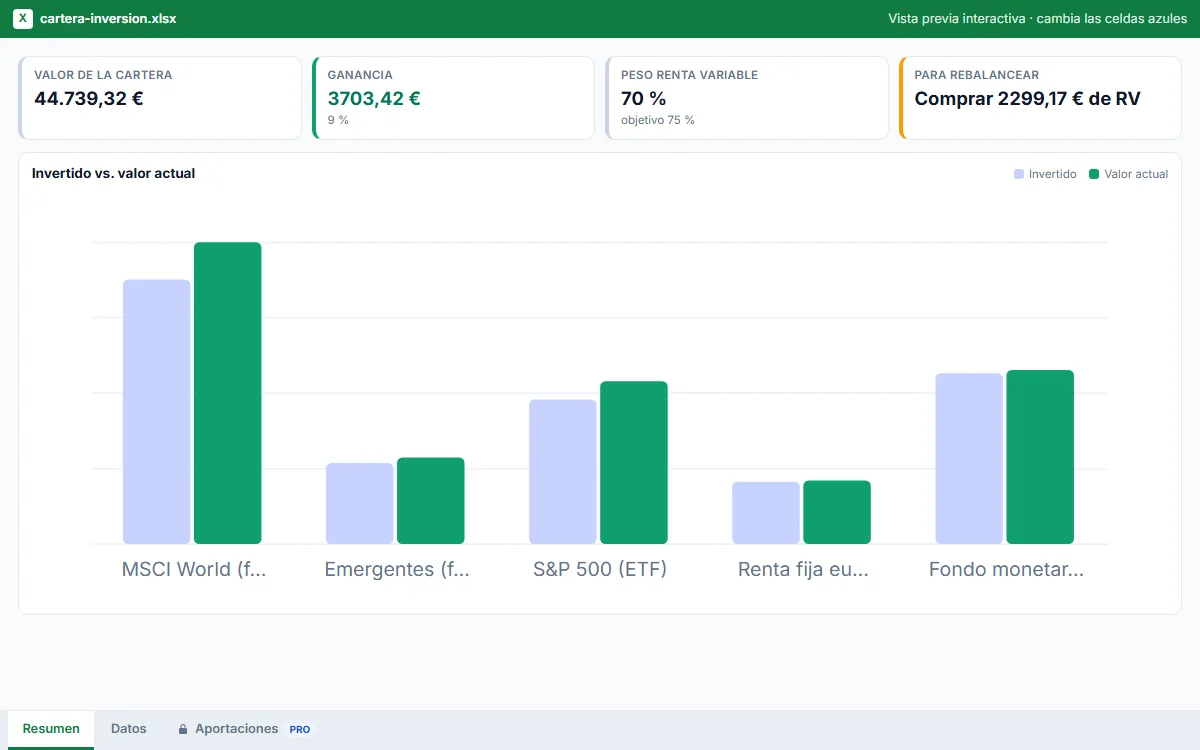Click the "Valor actual" legend label
1200x750 pixels.
point(1136,174)
